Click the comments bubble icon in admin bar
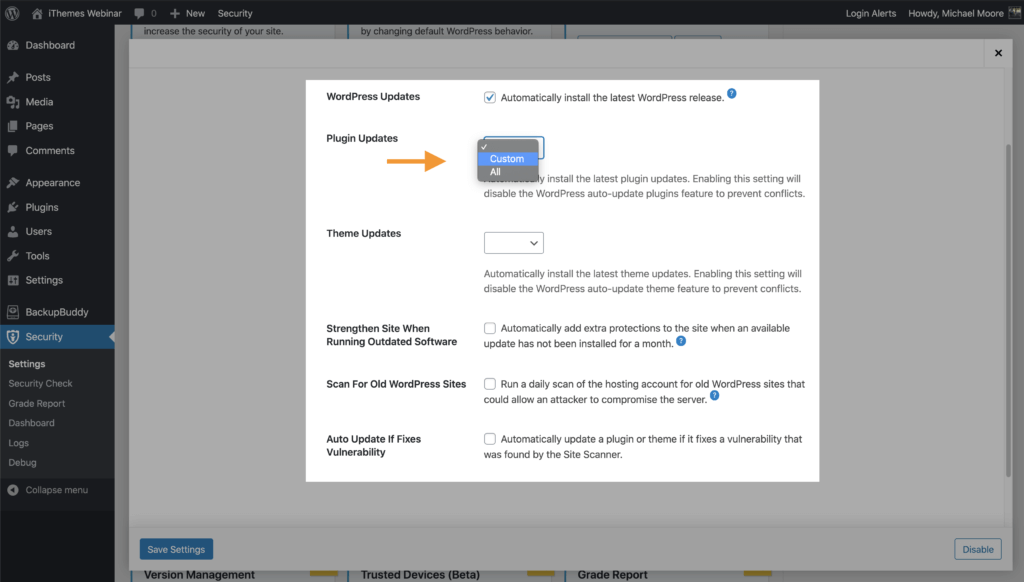This screenshot has height=582, width=1024. (139, 13)
